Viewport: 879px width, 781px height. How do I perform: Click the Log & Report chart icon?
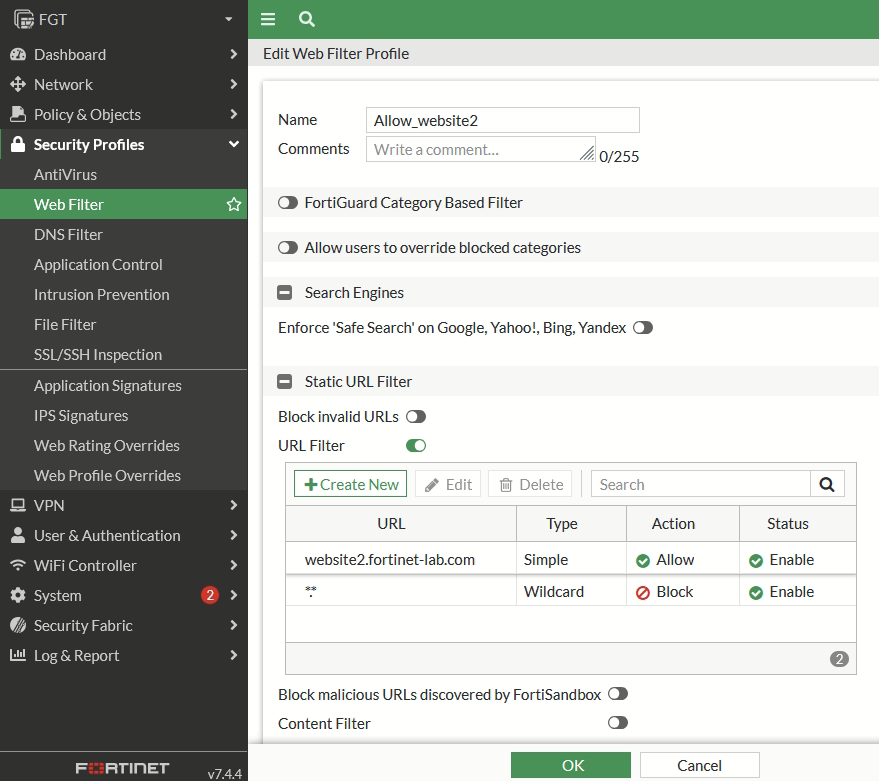tap(17, 655)
